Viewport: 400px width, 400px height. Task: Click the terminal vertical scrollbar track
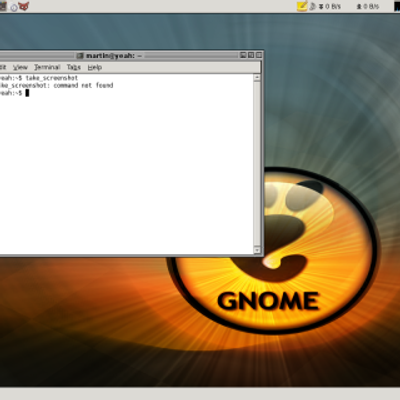[257, 164]
